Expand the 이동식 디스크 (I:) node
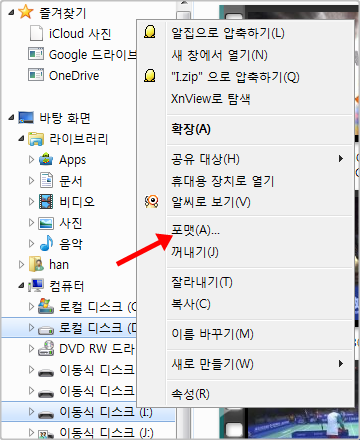 (x=31, y=411)
